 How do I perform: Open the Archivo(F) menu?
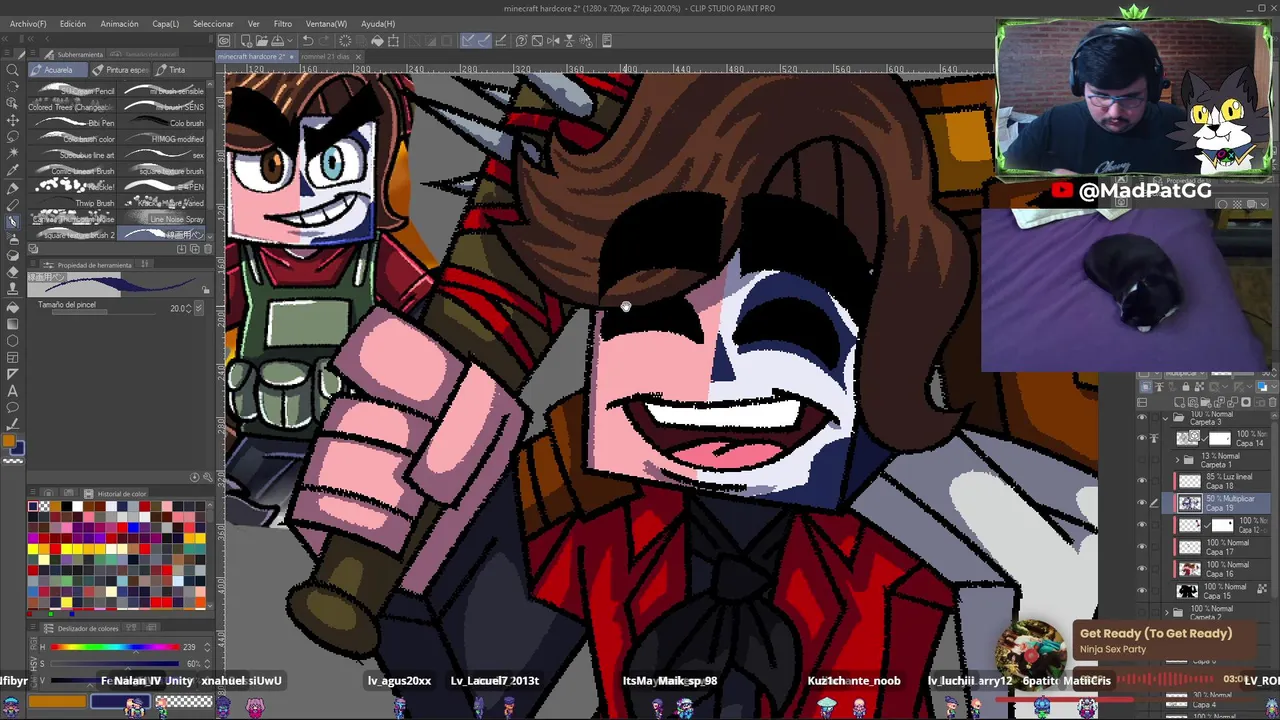click(28, 23)
